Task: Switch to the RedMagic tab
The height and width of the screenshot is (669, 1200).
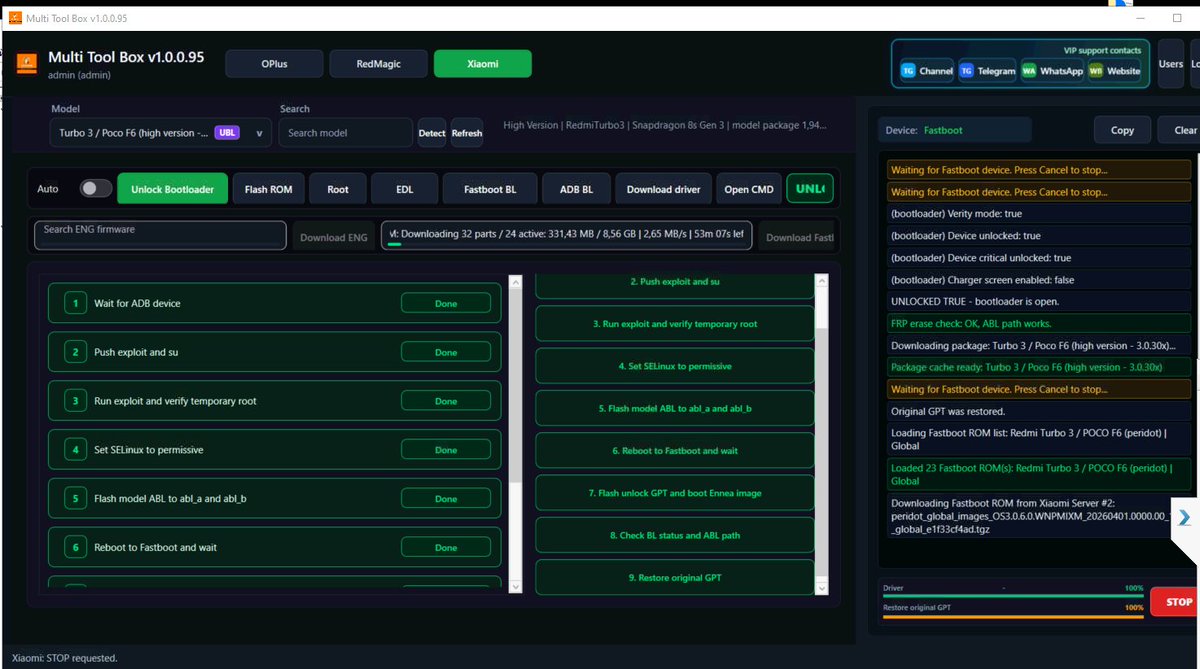Action: (379, 63)
